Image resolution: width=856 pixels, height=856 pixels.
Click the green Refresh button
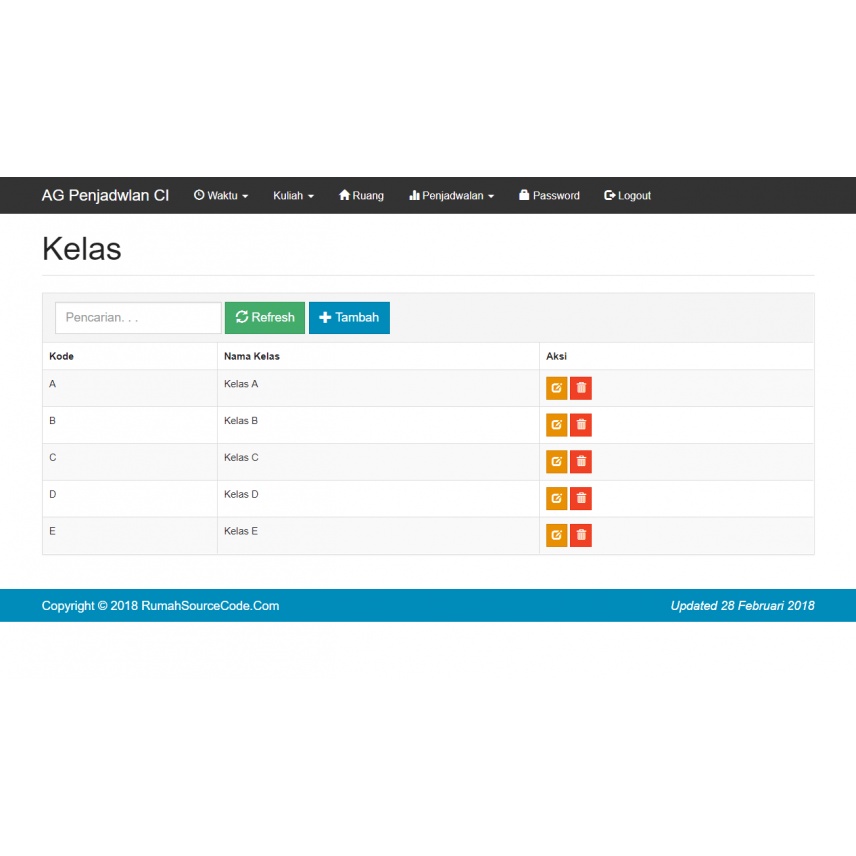265,318
